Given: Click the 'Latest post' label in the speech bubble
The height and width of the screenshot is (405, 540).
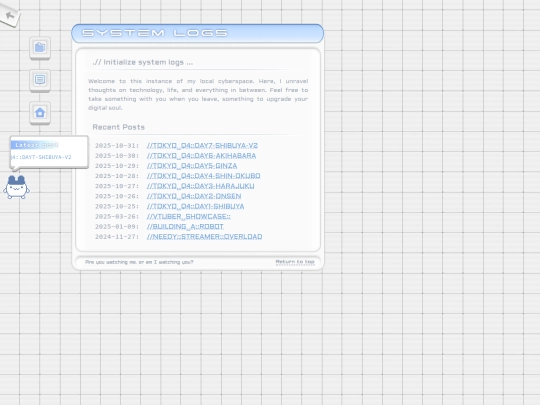Looking at the screenshot, I should (37, 145).
